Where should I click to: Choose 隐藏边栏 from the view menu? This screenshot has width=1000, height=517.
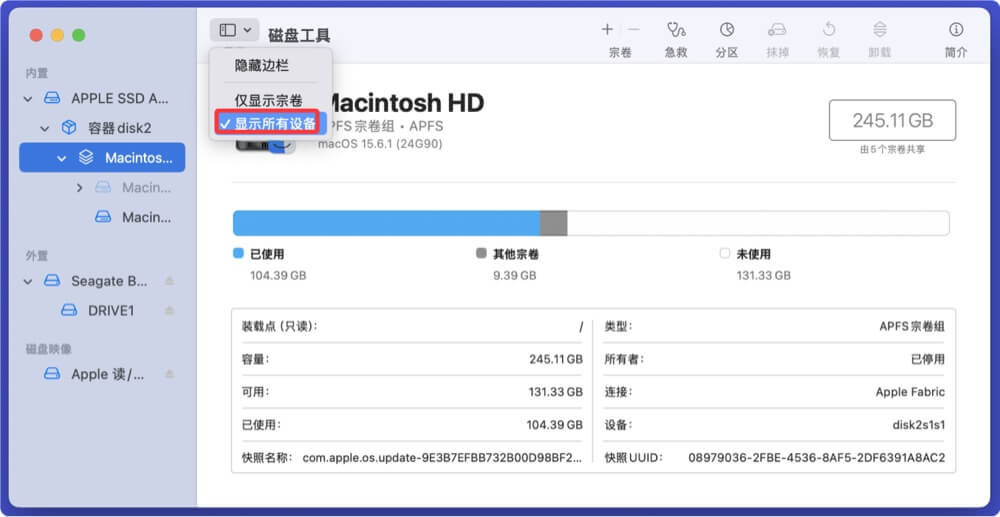pyautogui.click(x=262, y=66)
